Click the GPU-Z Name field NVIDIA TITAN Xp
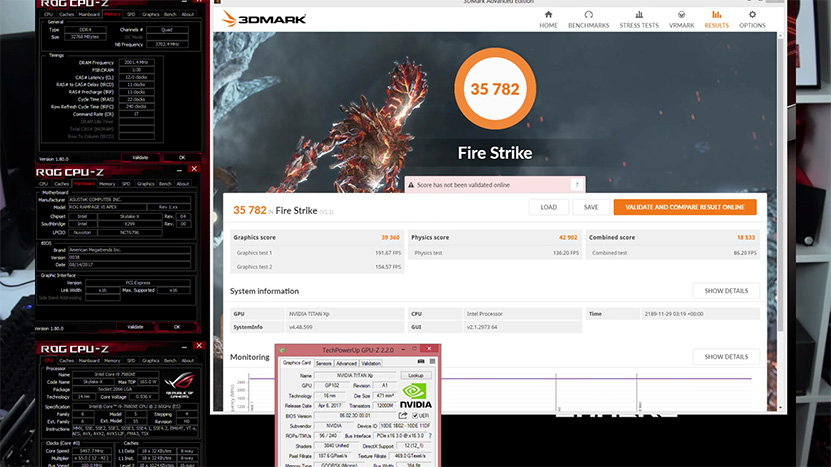Screen dimensions: 831x467 pyautogui.click(x=356, y=375)
